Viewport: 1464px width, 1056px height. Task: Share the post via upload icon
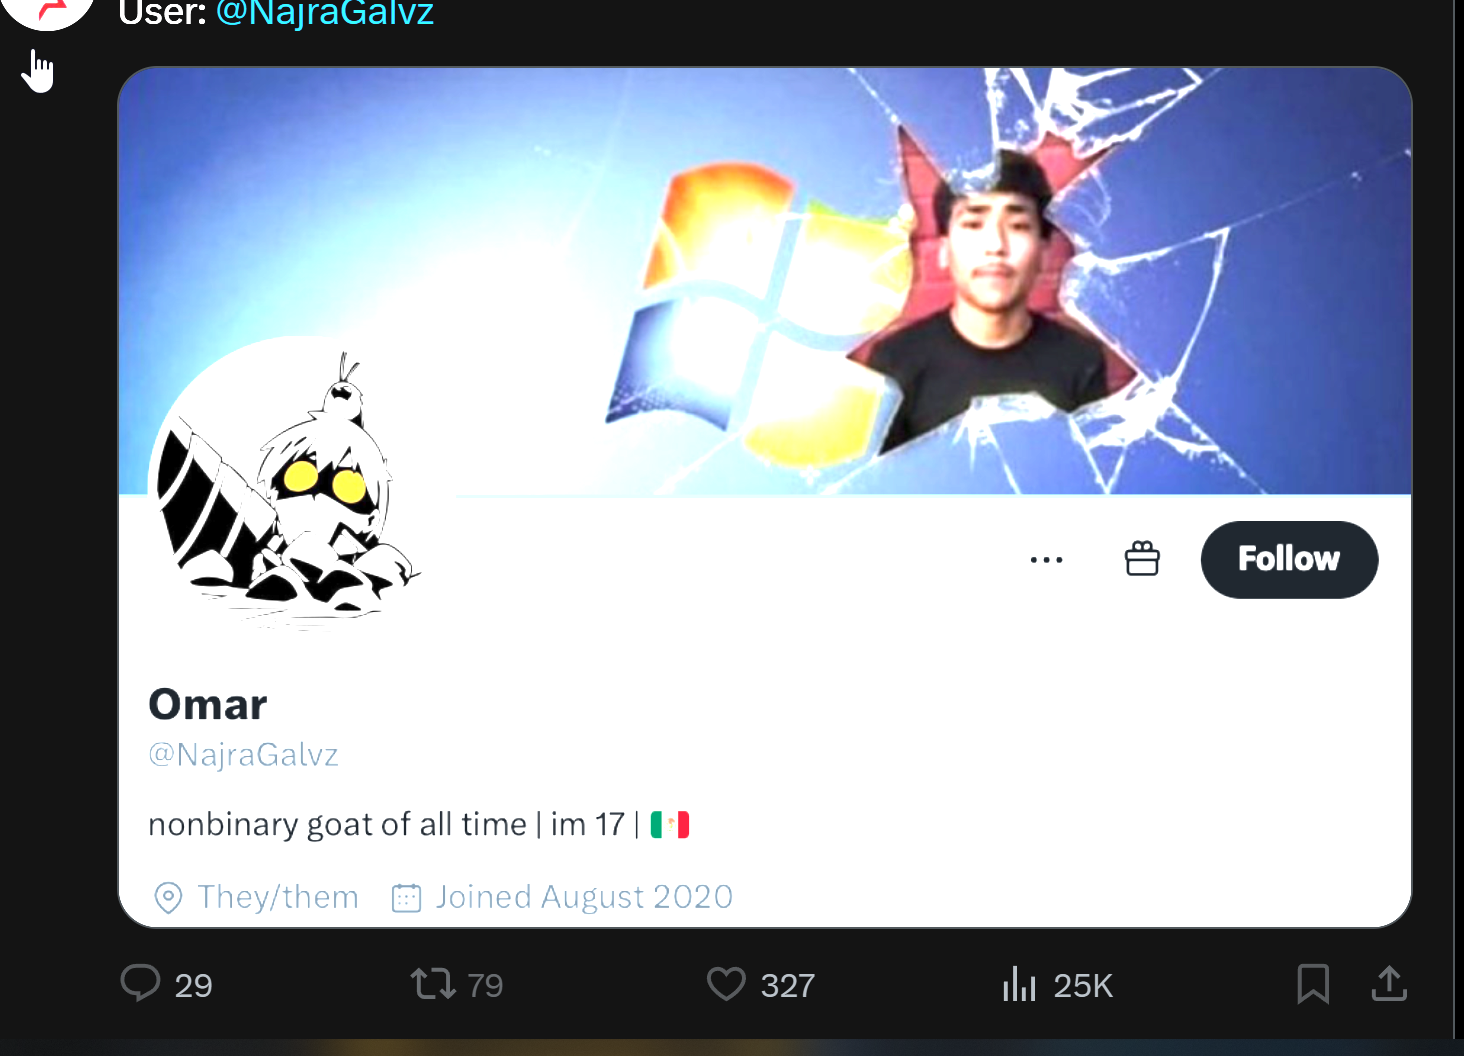[x=1389, y=983]
